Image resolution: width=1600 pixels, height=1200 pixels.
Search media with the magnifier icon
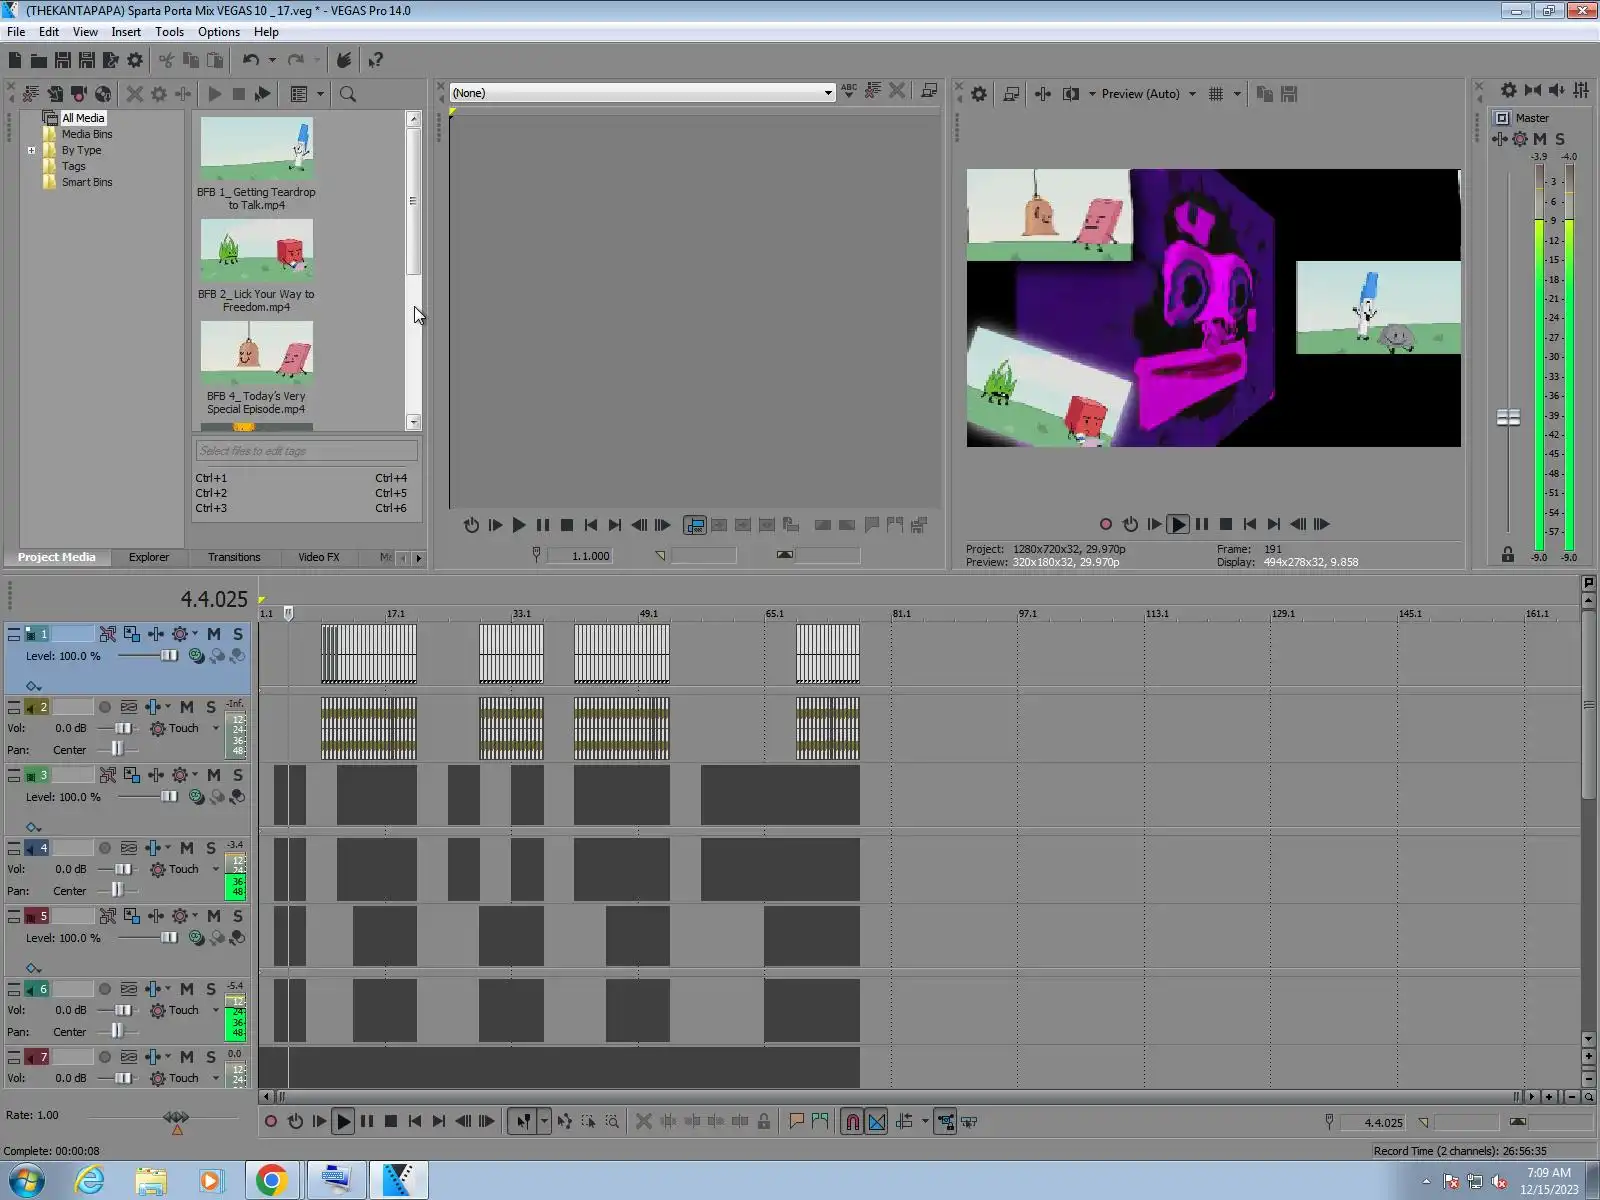pos(348,94)
